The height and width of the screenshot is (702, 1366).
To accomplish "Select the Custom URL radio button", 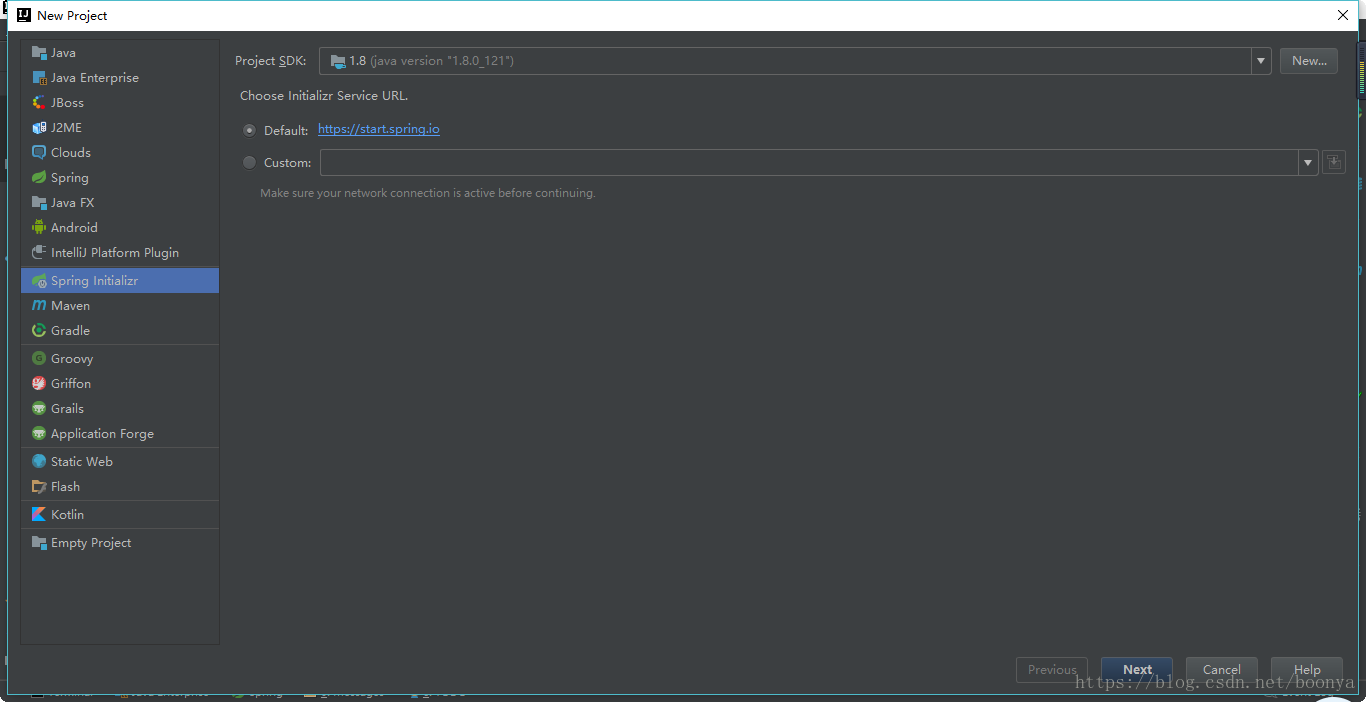I will pyautogui.click(x=249, y=162).
